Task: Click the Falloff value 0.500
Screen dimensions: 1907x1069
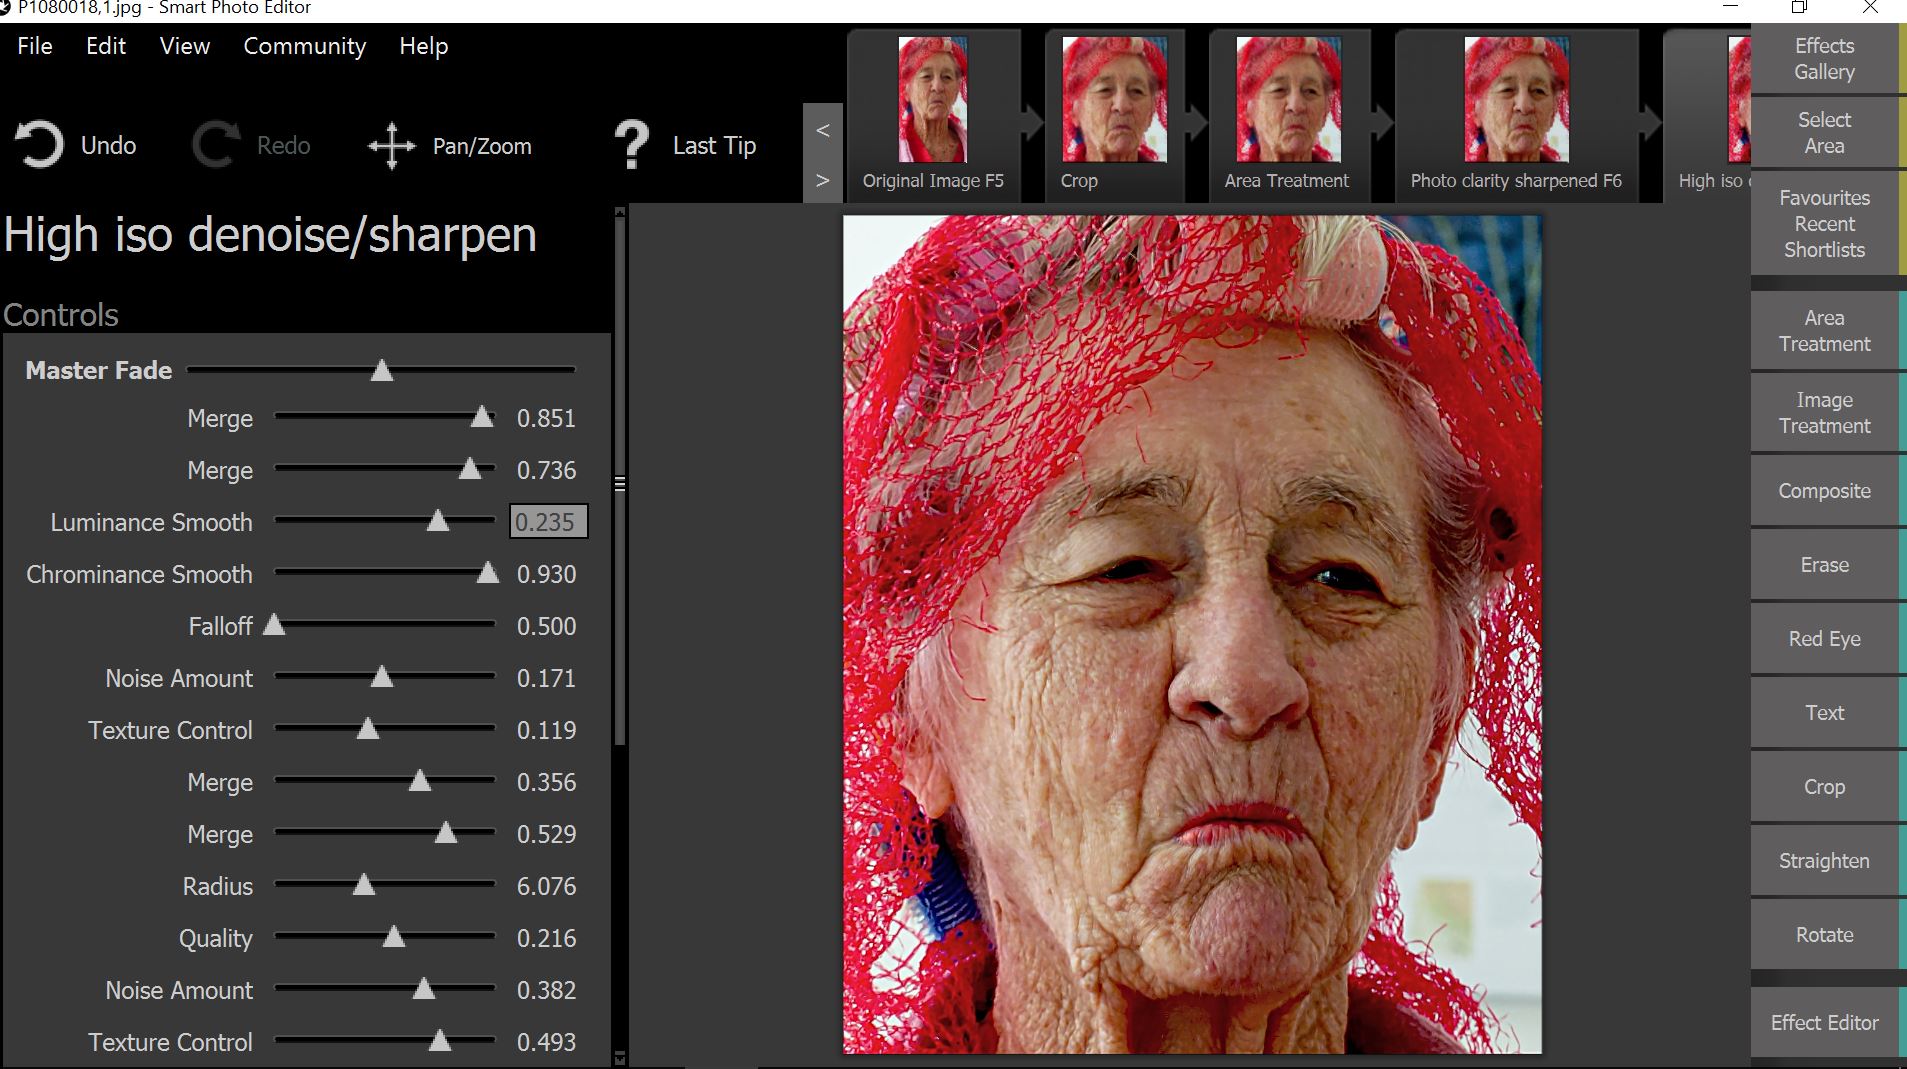Action: click(x=546, y=627)
